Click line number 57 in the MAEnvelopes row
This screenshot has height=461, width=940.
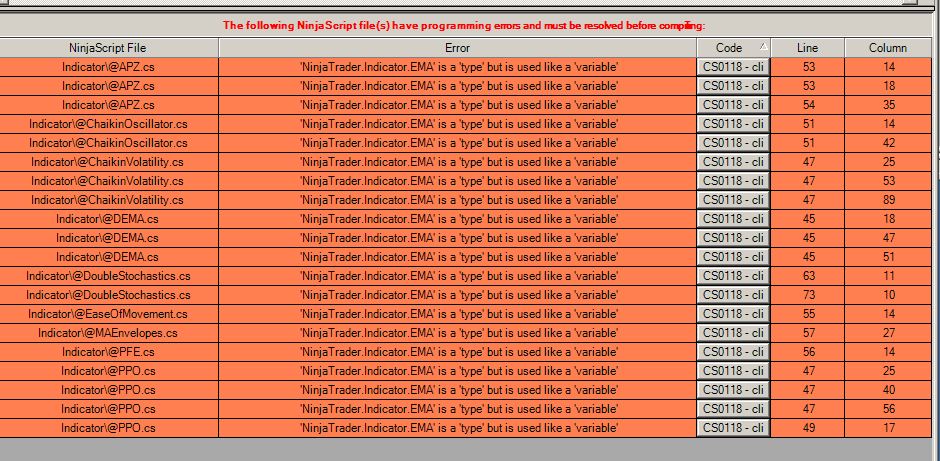point(808,333)
